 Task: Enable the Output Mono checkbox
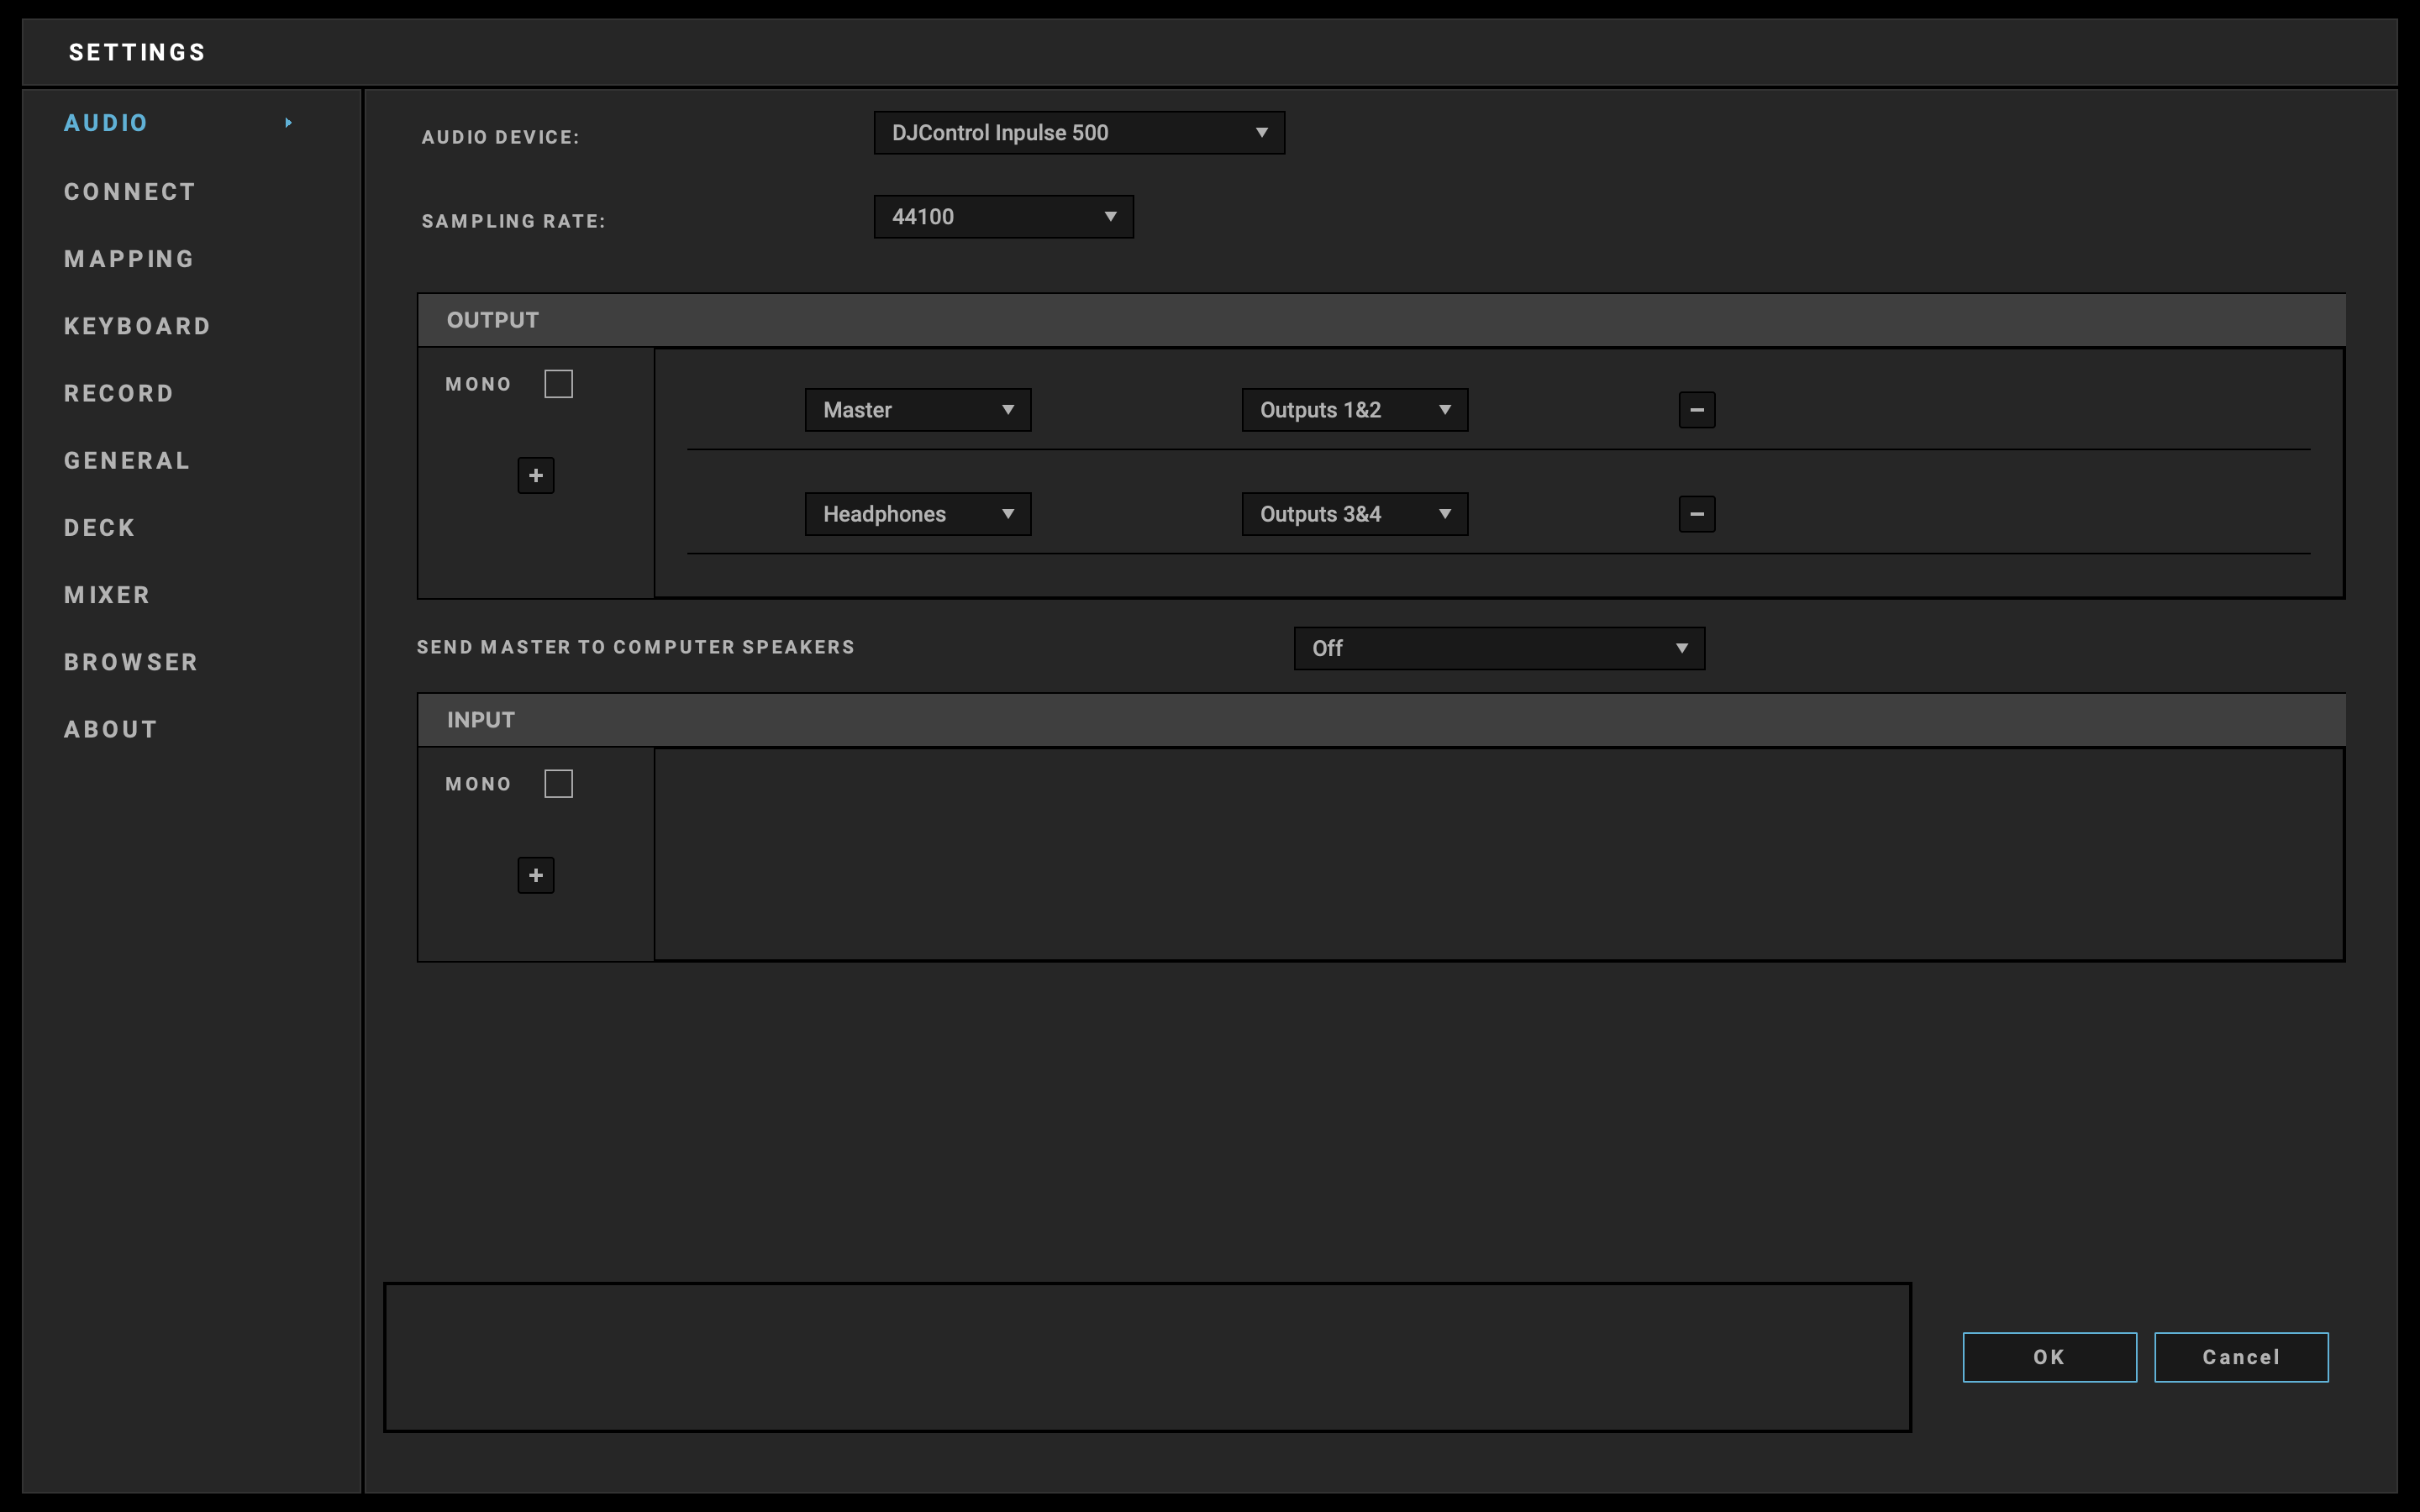(x=558, y=384)
